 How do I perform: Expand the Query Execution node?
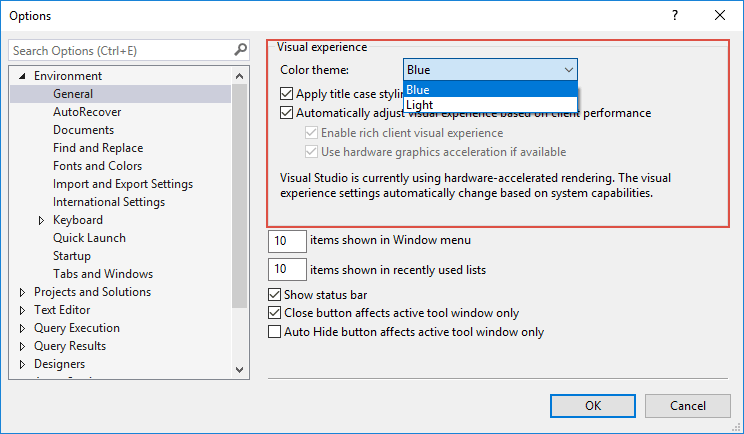click(22, 328)
